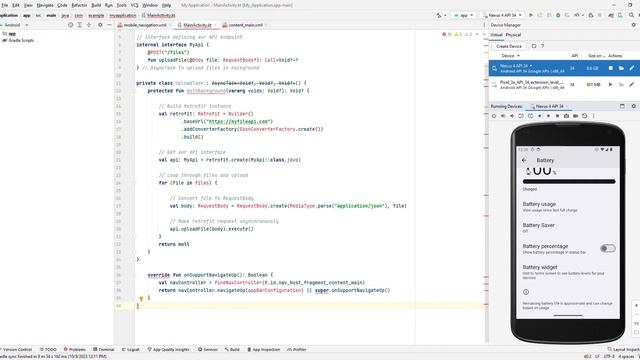Viewport: 640px width, 360px height.
Task: Open Running Devices window mode icon
Action: point(622,106)
